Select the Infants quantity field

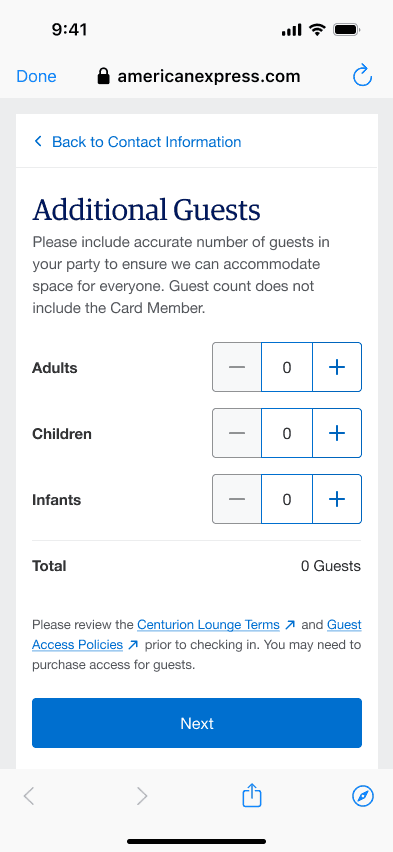(x=287, y=499)
